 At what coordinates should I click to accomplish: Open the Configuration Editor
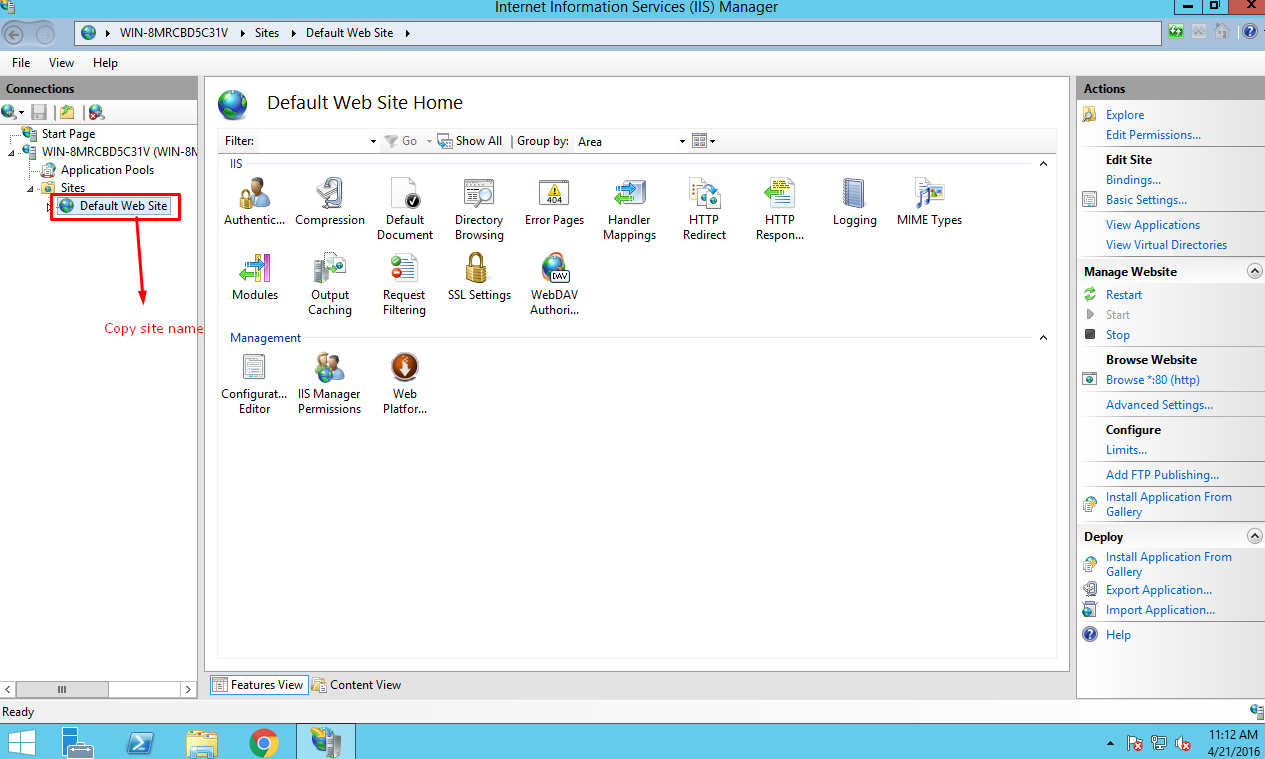255,383
